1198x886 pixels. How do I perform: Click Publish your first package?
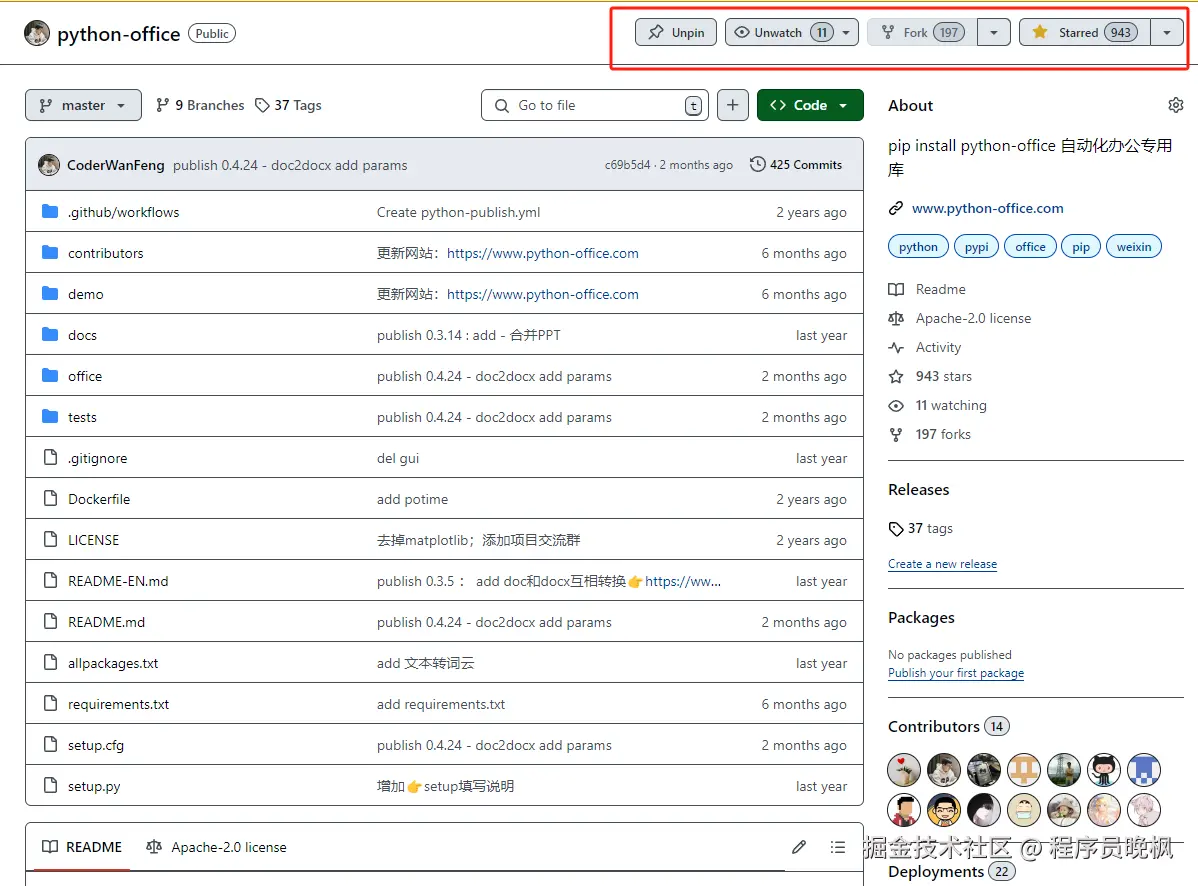click(x=956, y=673)
